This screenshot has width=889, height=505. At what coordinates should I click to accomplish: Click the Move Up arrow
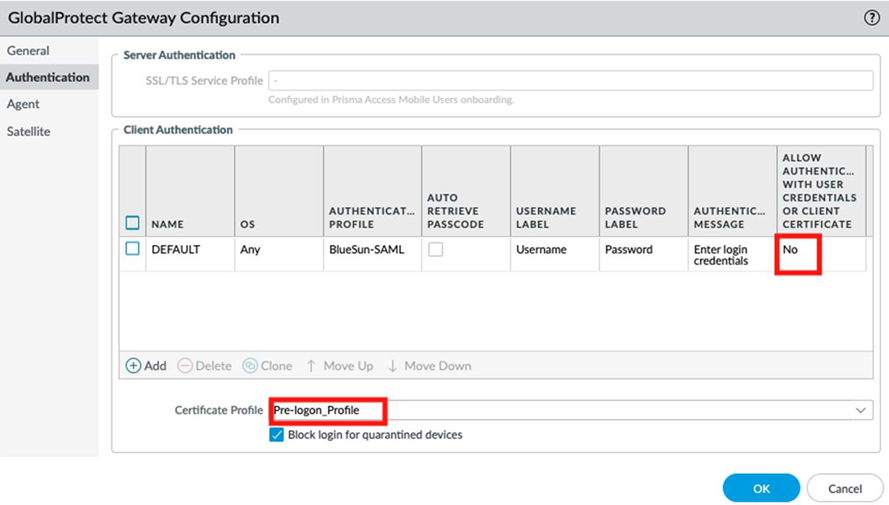[x=311, y=366]
